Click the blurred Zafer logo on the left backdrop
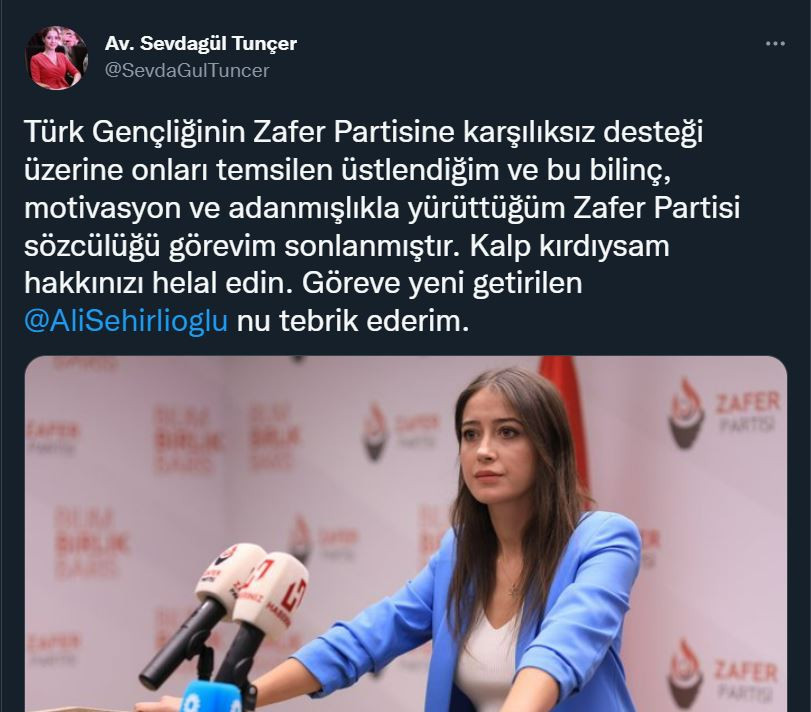 pos(52,437)
